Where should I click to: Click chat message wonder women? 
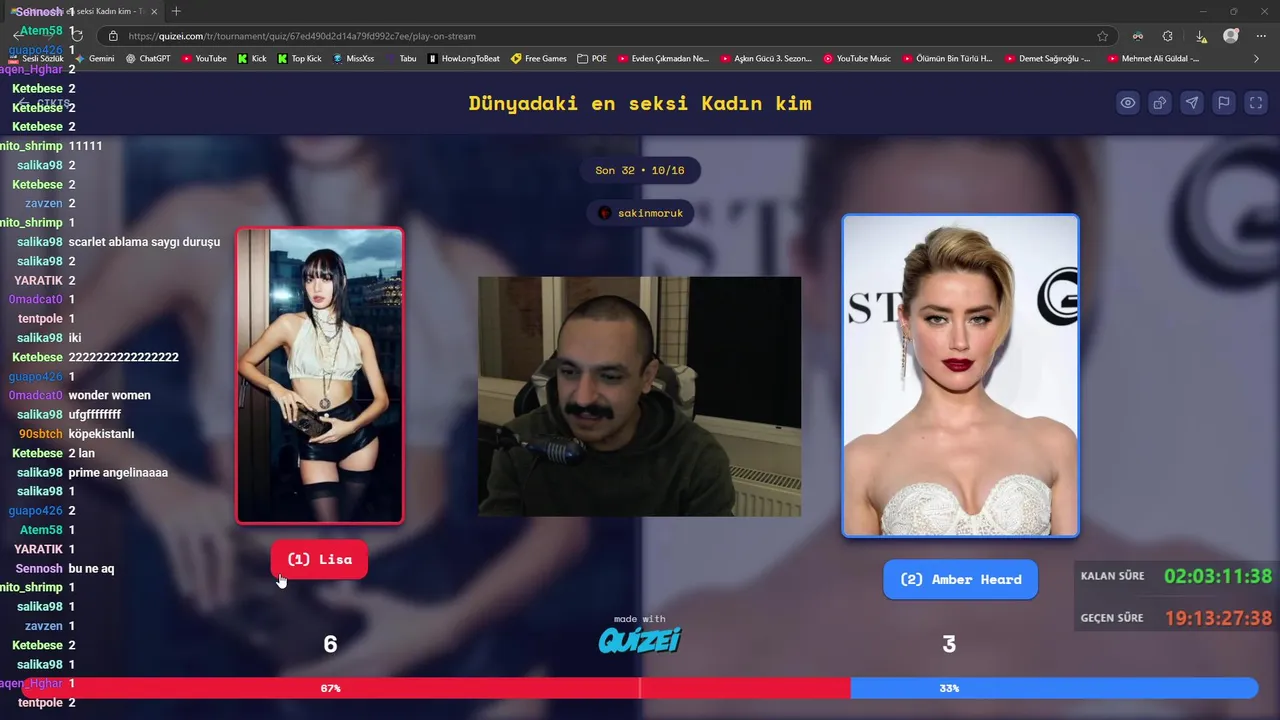pyautogui.click(x=110, y=395)
